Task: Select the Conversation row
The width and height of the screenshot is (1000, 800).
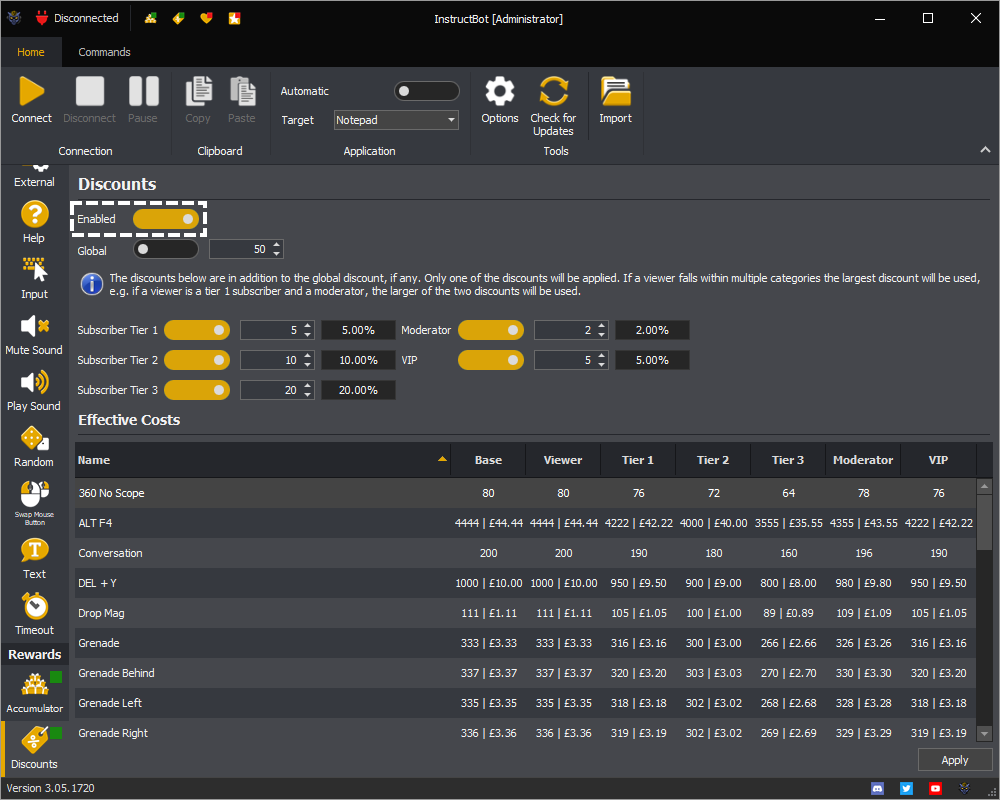Action: click(x=525, y=553)
